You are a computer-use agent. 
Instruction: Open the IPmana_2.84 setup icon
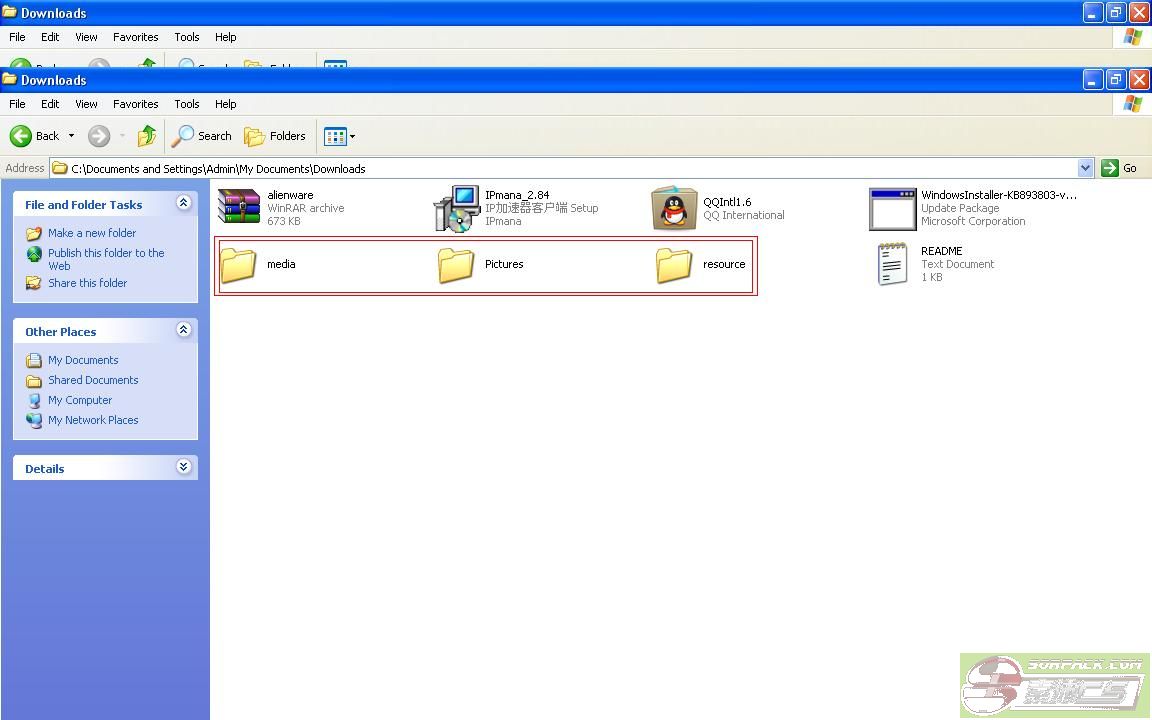click(x=457, y=208)
